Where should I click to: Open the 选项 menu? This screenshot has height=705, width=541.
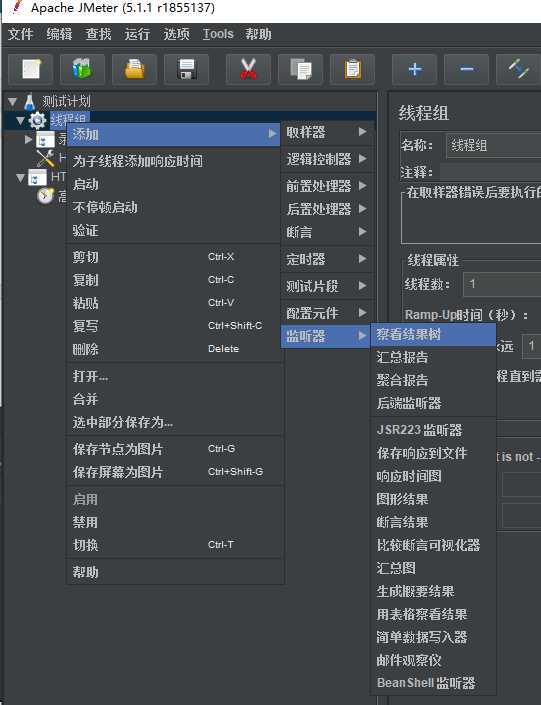[176, 34]
